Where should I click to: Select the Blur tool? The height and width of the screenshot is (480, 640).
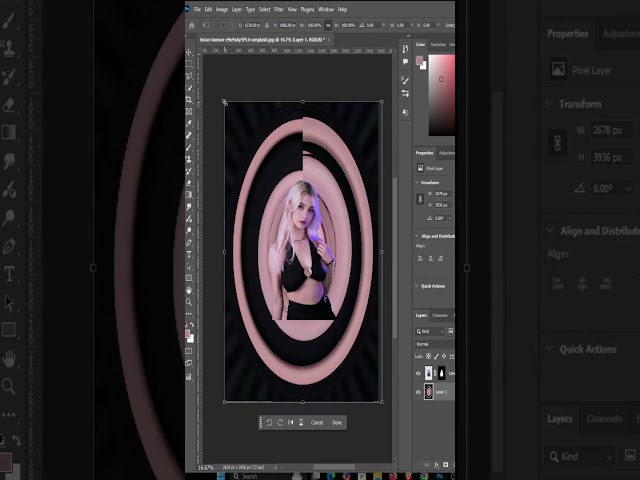(189, 207)
